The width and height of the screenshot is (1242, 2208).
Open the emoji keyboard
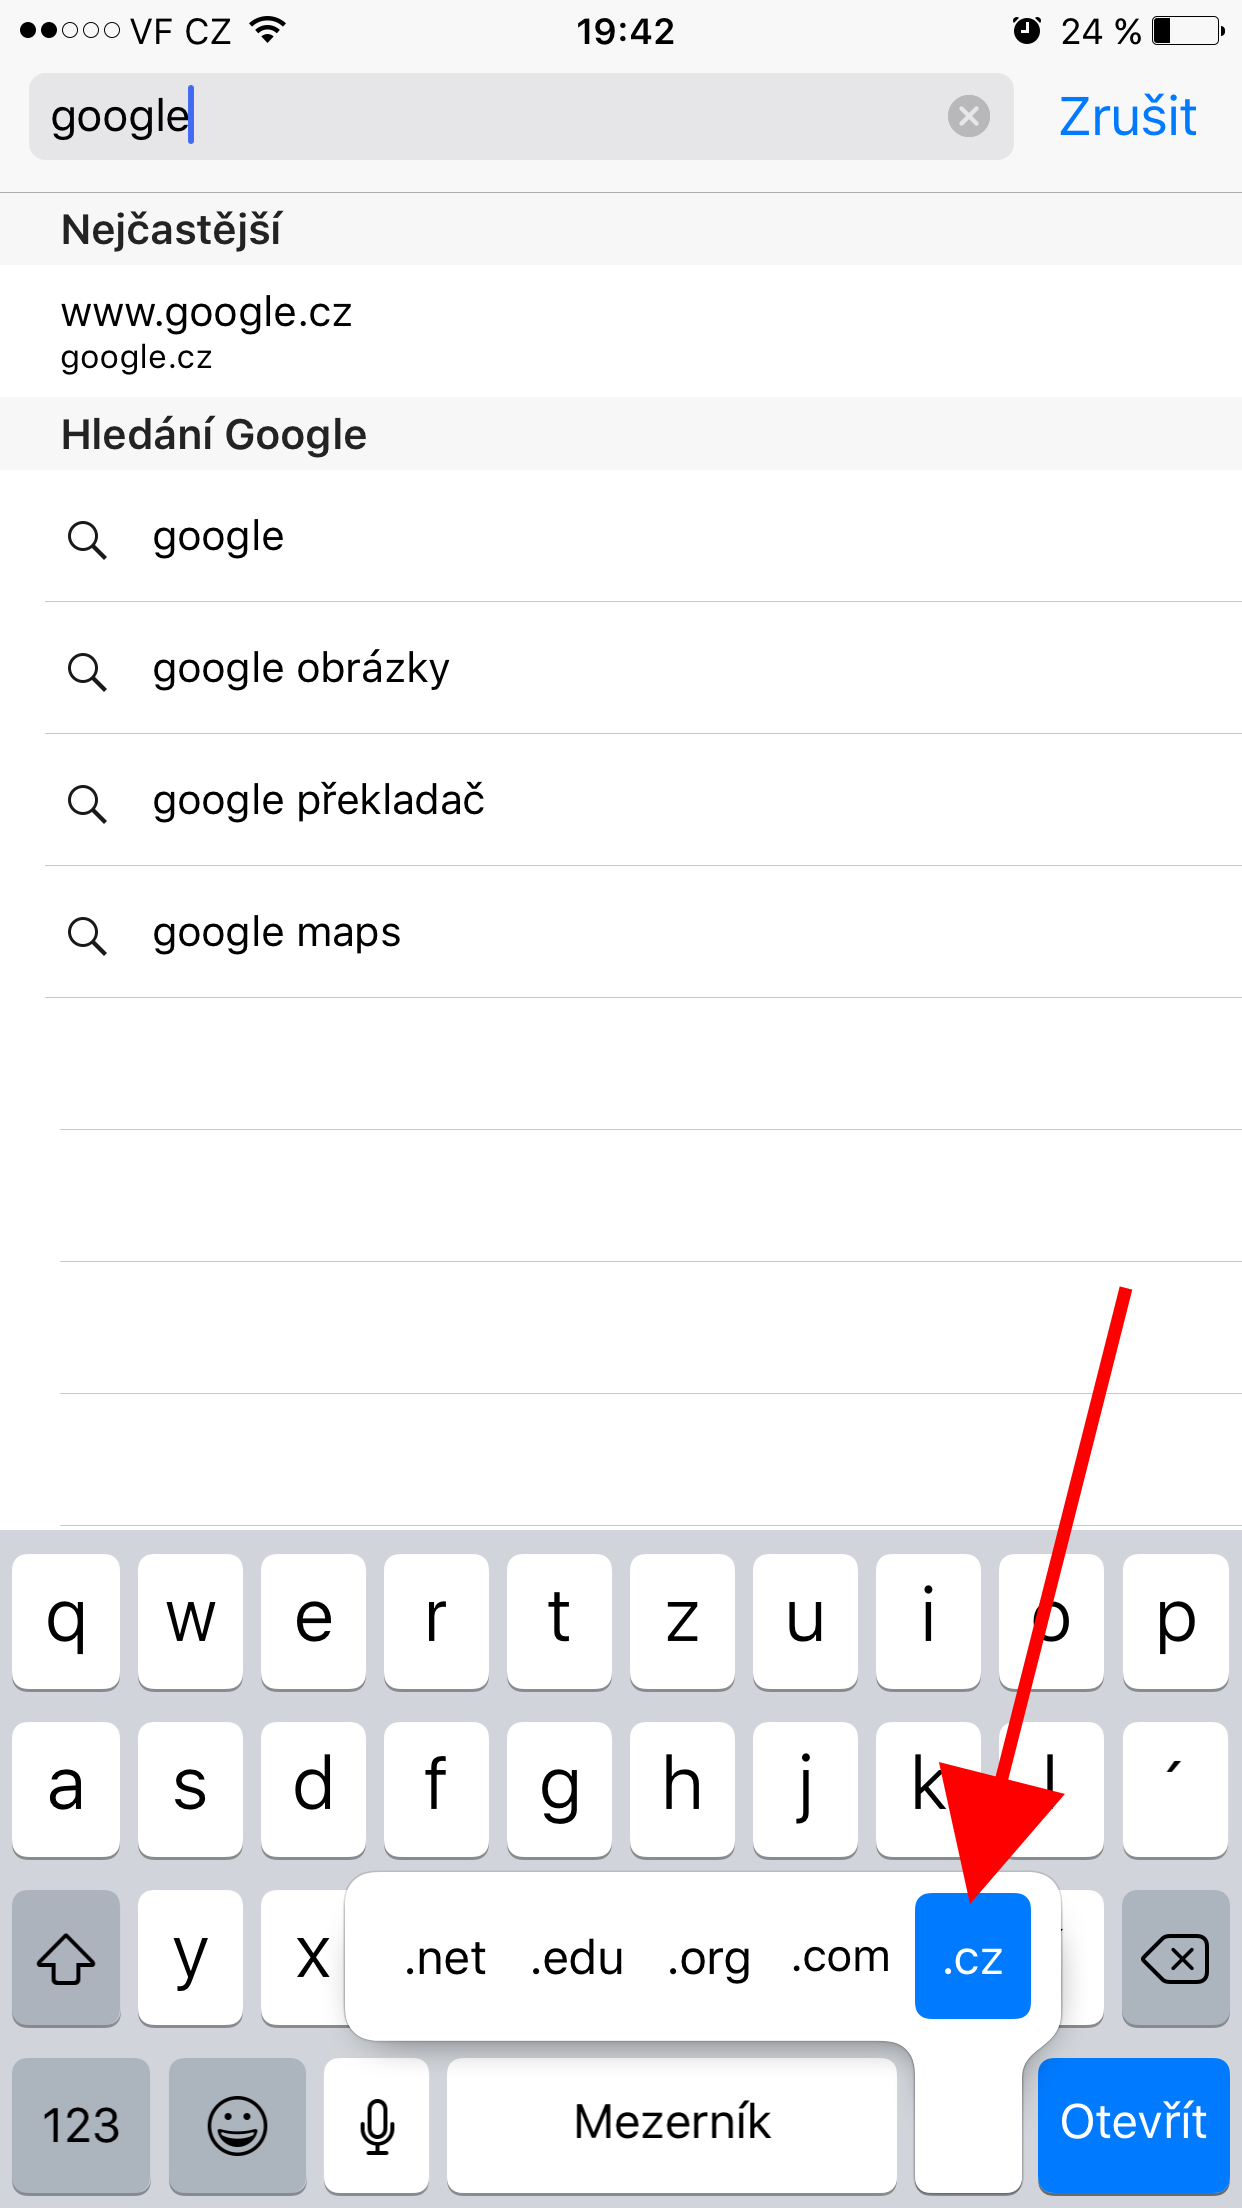237,2124
